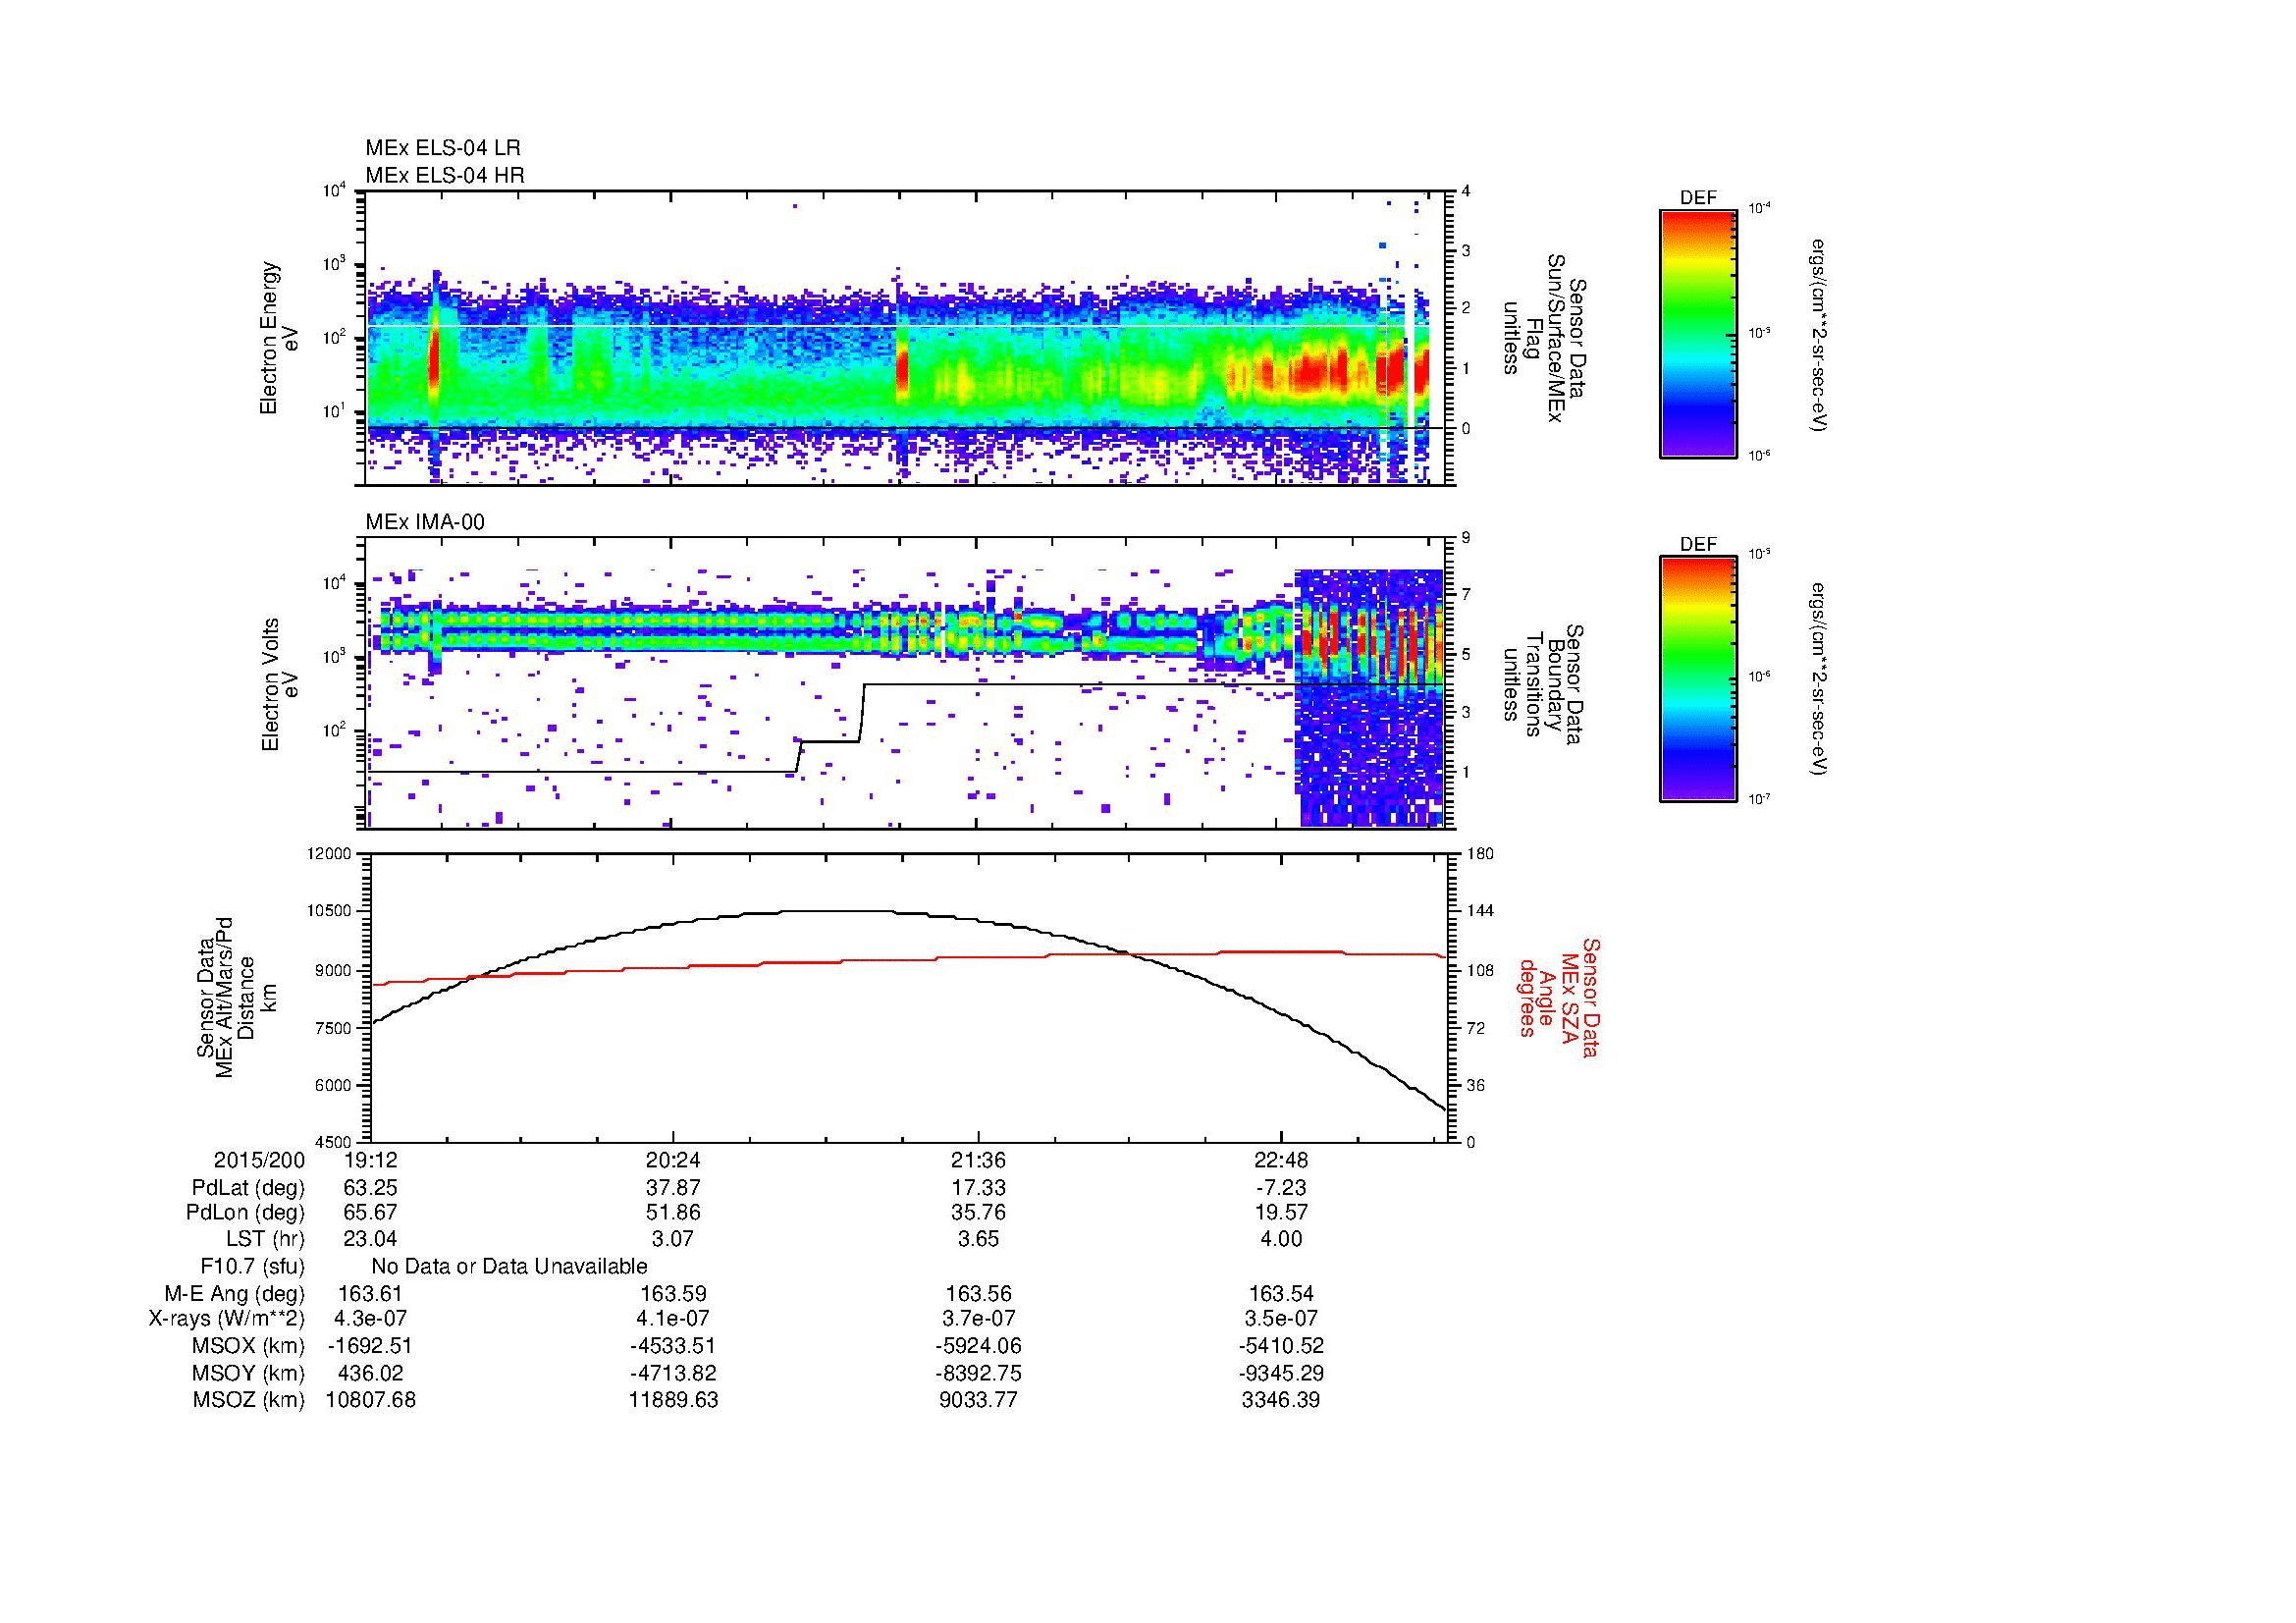
Task: Click the 'LST (hr)' row label
Action: [265, 1240]
